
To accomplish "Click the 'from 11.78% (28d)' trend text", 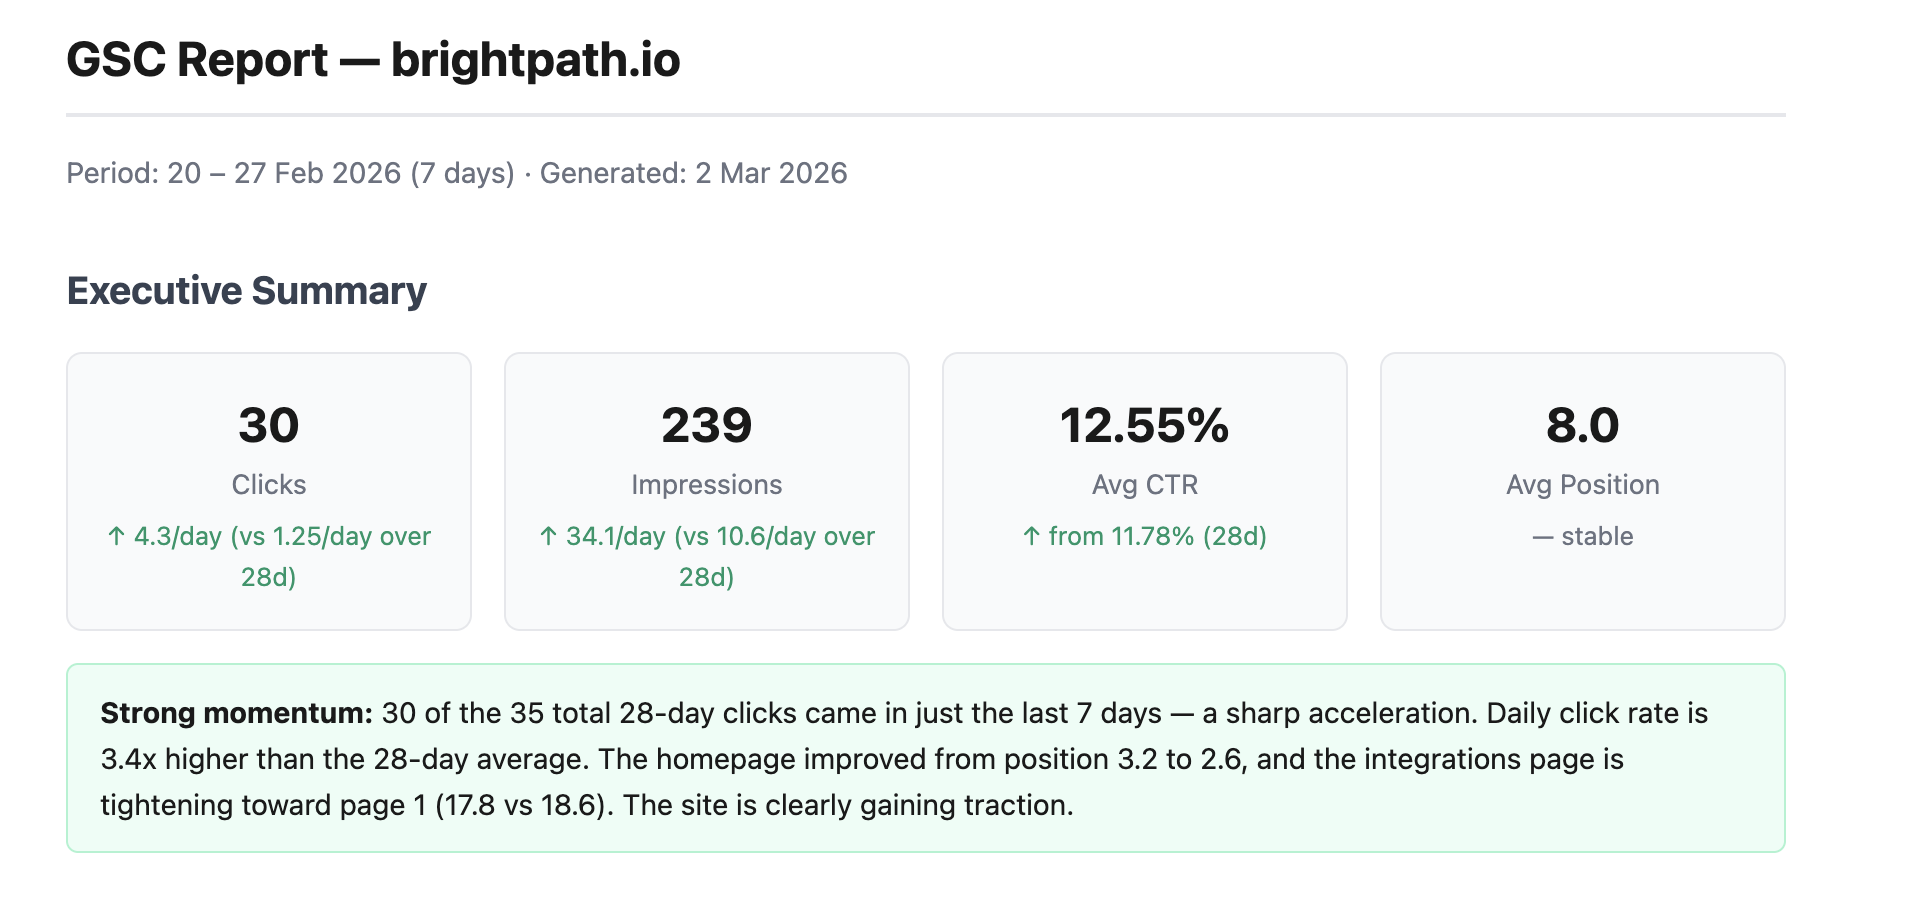I will pyautogui.click(x=1157, y=537).
